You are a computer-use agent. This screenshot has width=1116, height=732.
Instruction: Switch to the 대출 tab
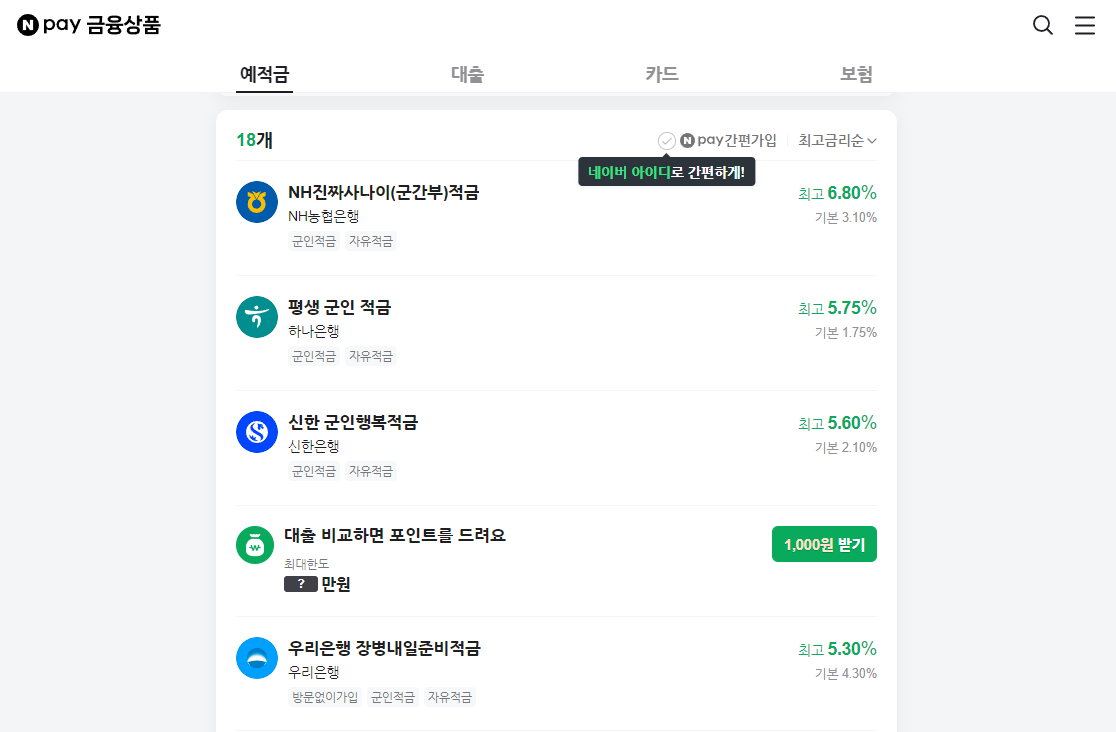point(467,73)
